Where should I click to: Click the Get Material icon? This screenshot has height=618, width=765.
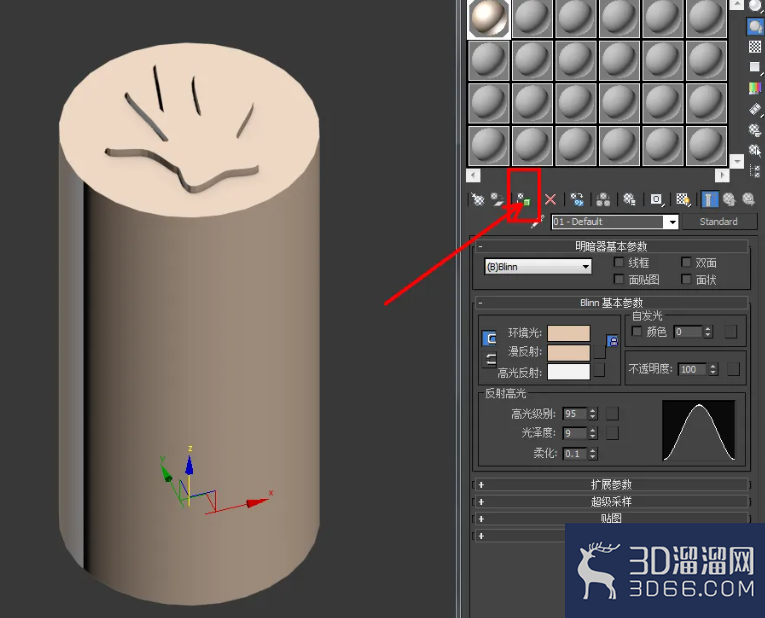(478, 199)
